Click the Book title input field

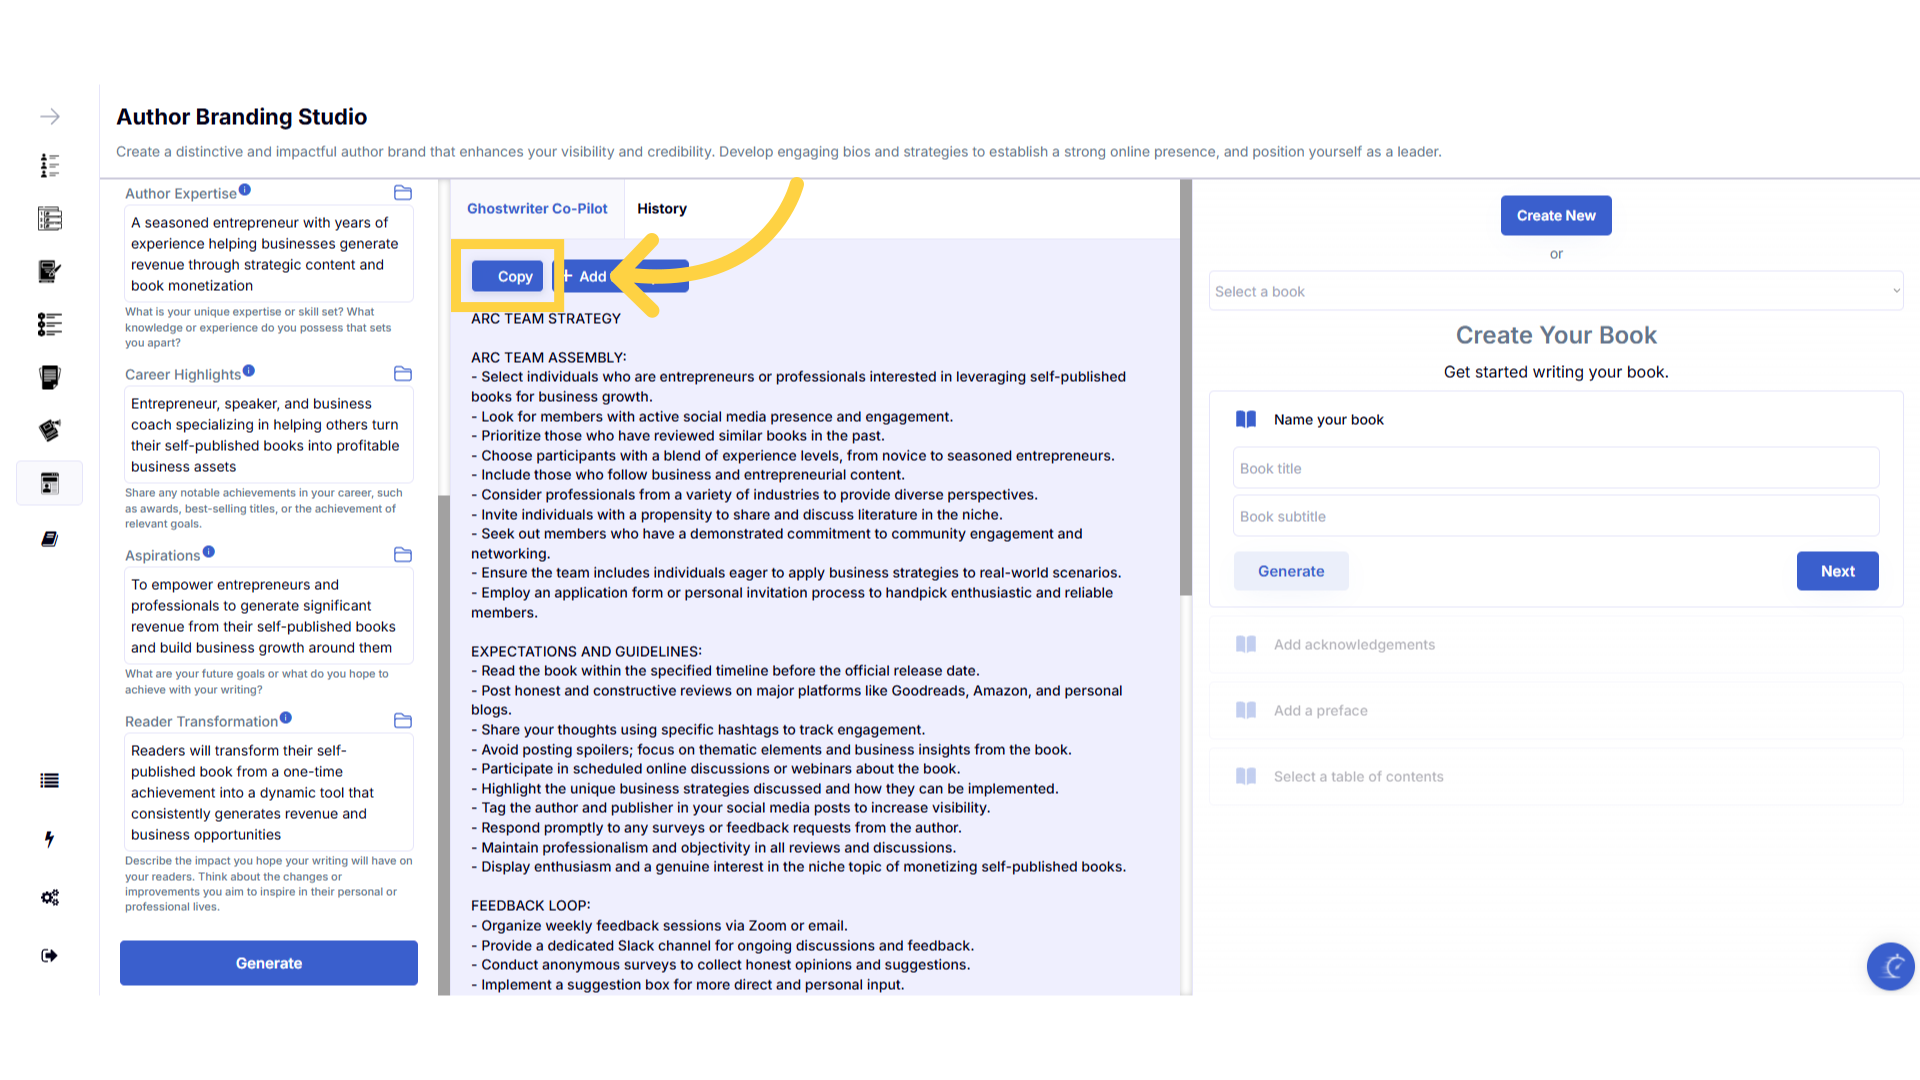[x=1555, y=468]
